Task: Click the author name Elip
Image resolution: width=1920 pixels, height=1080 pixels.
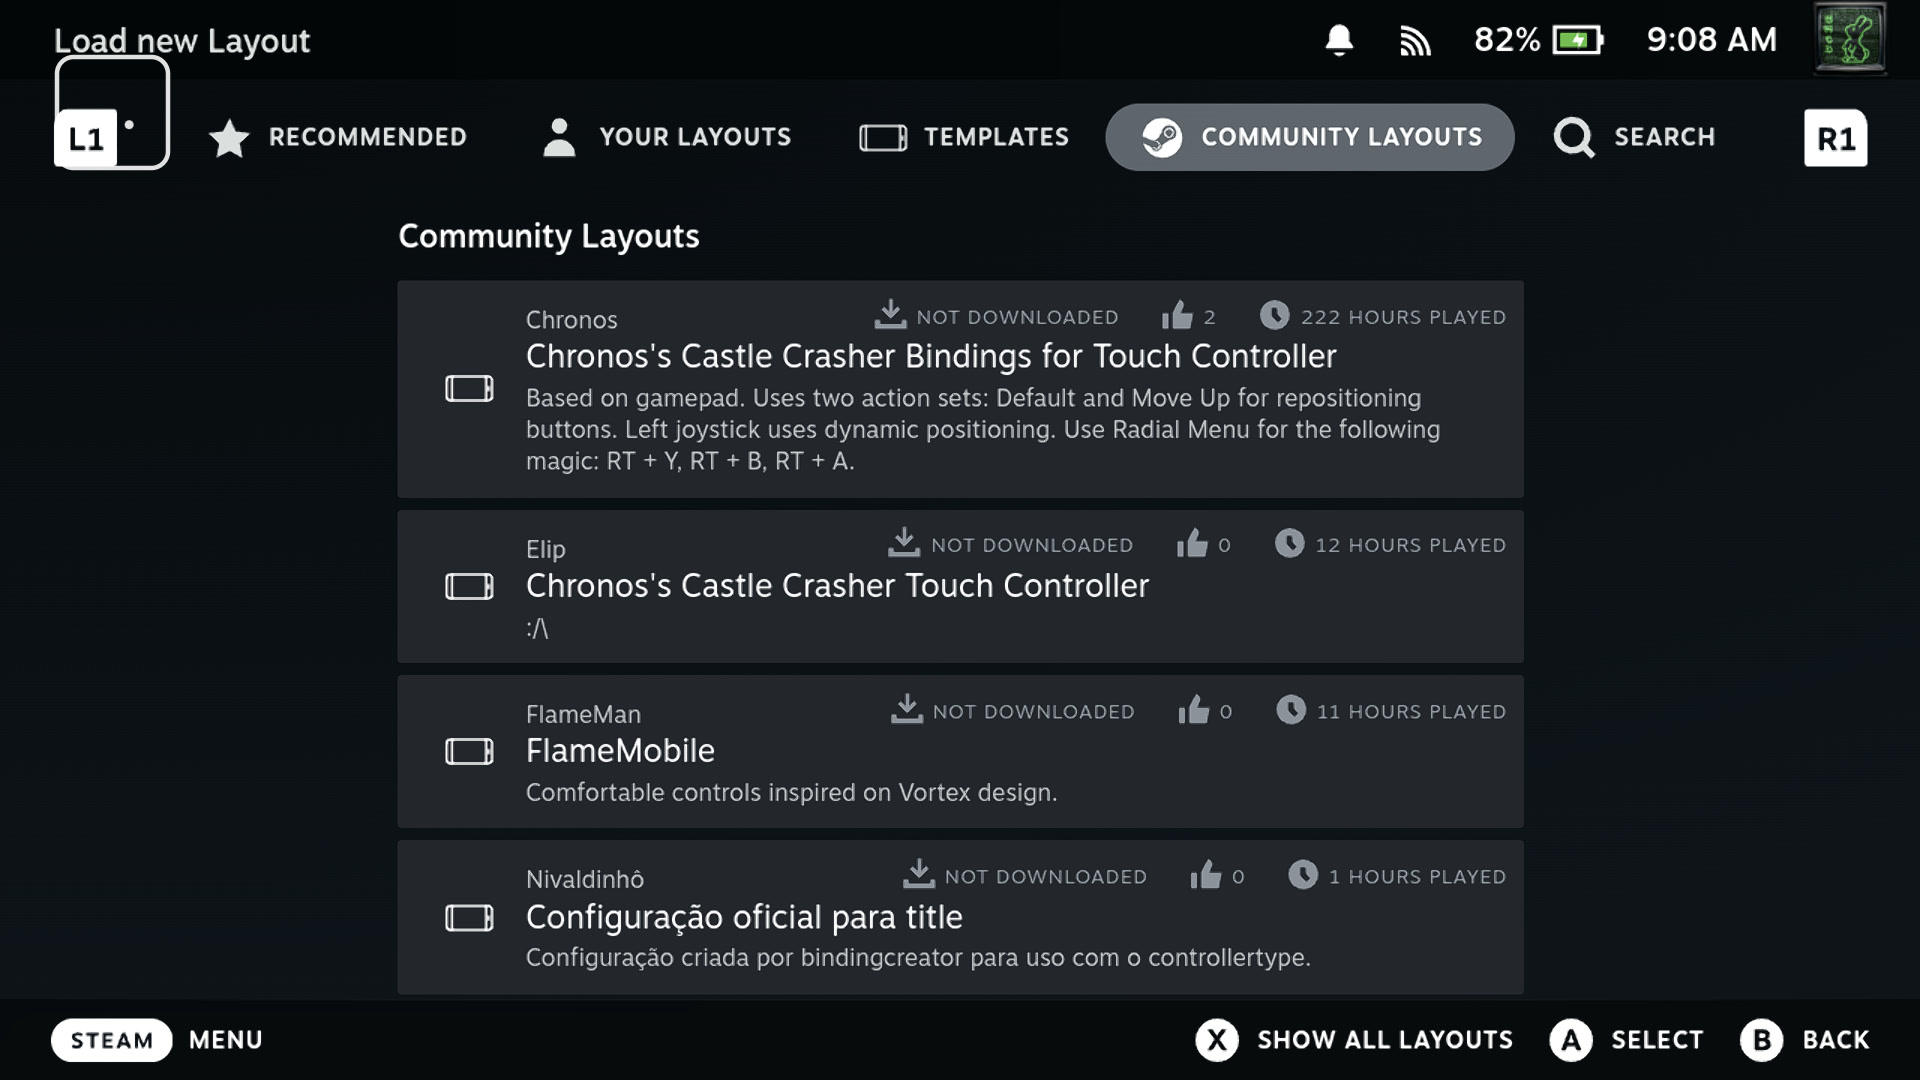Action: tap(546, 549)
